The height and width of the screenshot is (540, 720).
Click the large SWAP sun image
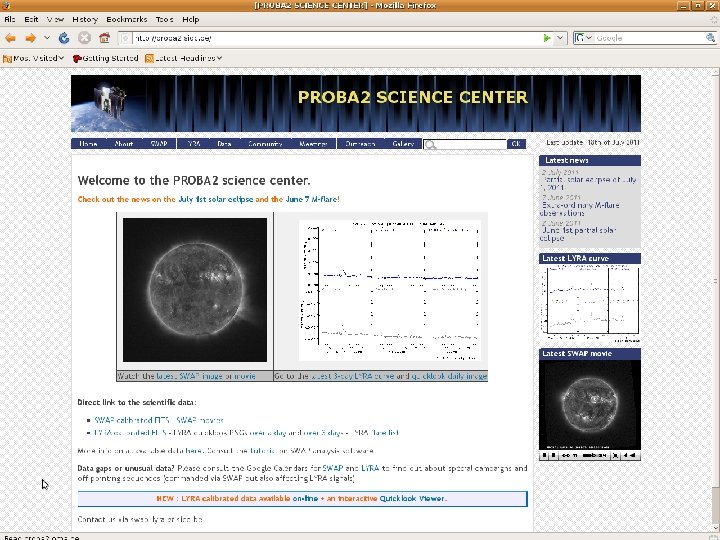pos(195,290)
